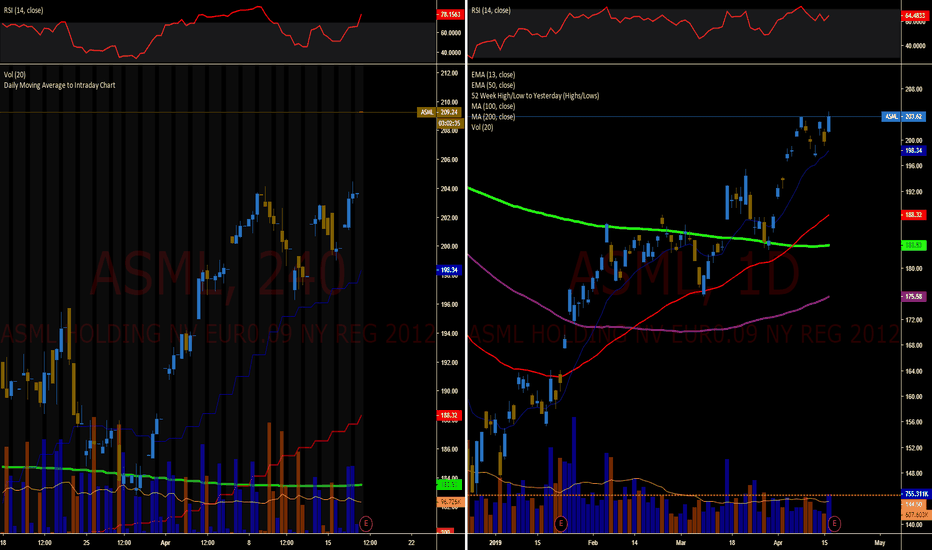This screenshot has height=550, width=932.
Task: Click the 22 date label on left time axis
Action: click(411, 542)
